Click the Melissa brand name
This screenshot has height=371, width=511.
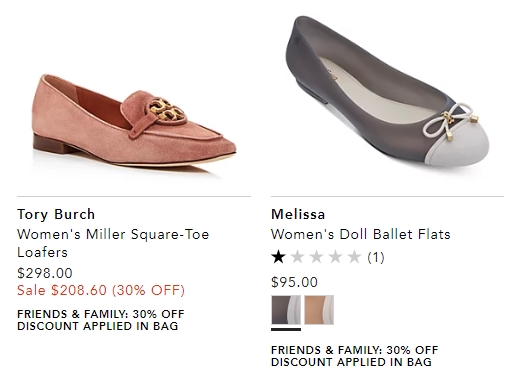(x=298, y=214)
